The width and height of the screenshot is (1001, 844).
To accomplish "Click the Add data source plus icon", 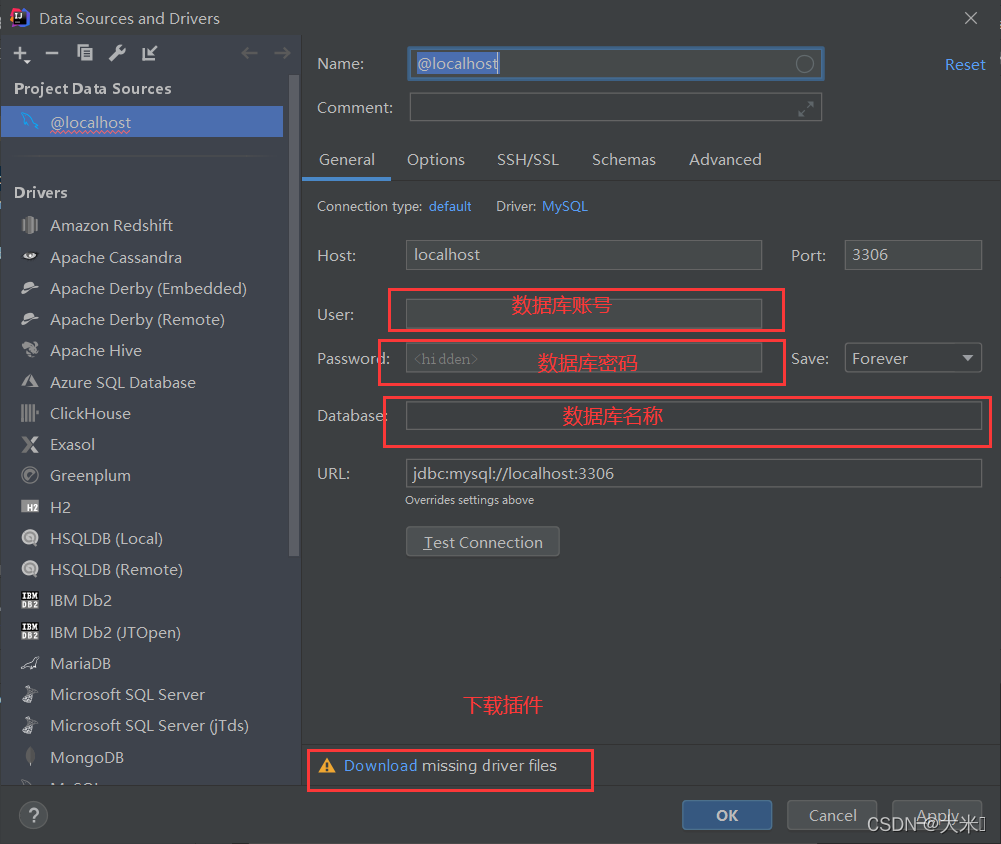I will tap(21, 54).
